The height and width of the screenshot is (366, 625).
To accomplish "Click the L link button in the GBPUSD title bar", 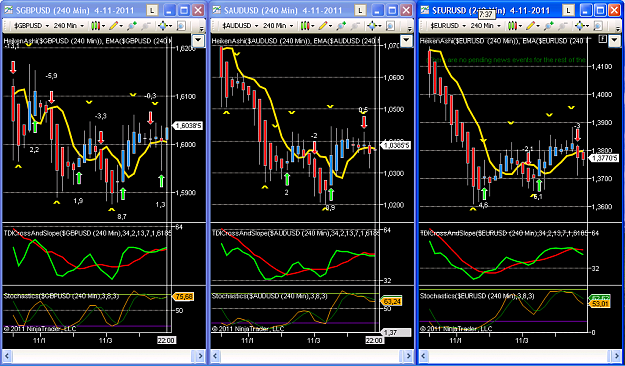I will click(x=152, y=10).
